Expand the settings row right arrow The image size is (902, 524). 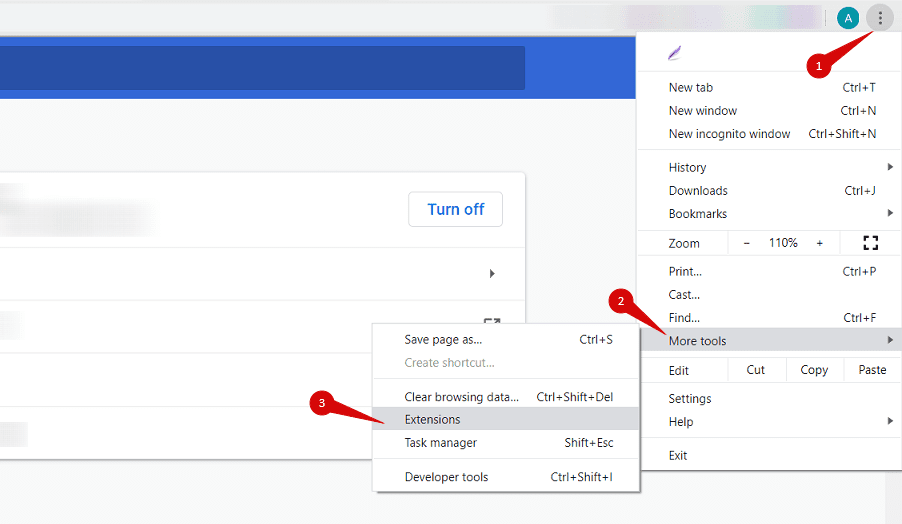[492, 273]
